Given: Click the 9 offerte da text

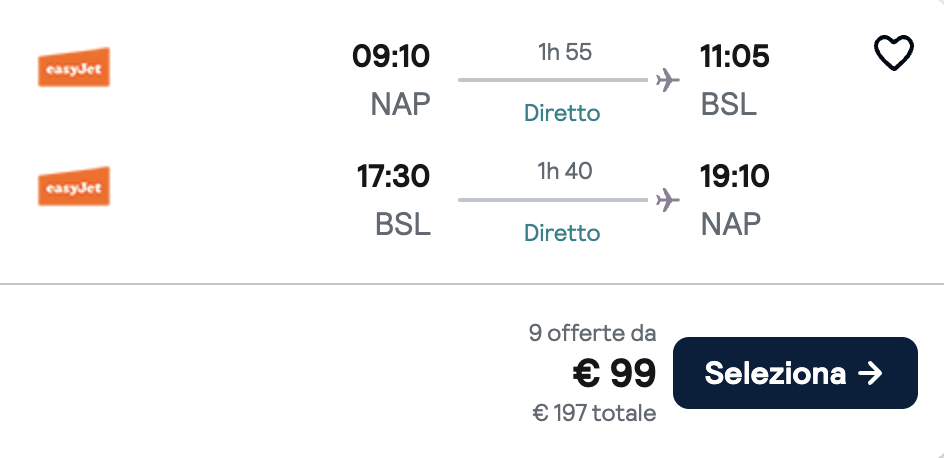Looking at the screenshot, I should pos(592,333).
